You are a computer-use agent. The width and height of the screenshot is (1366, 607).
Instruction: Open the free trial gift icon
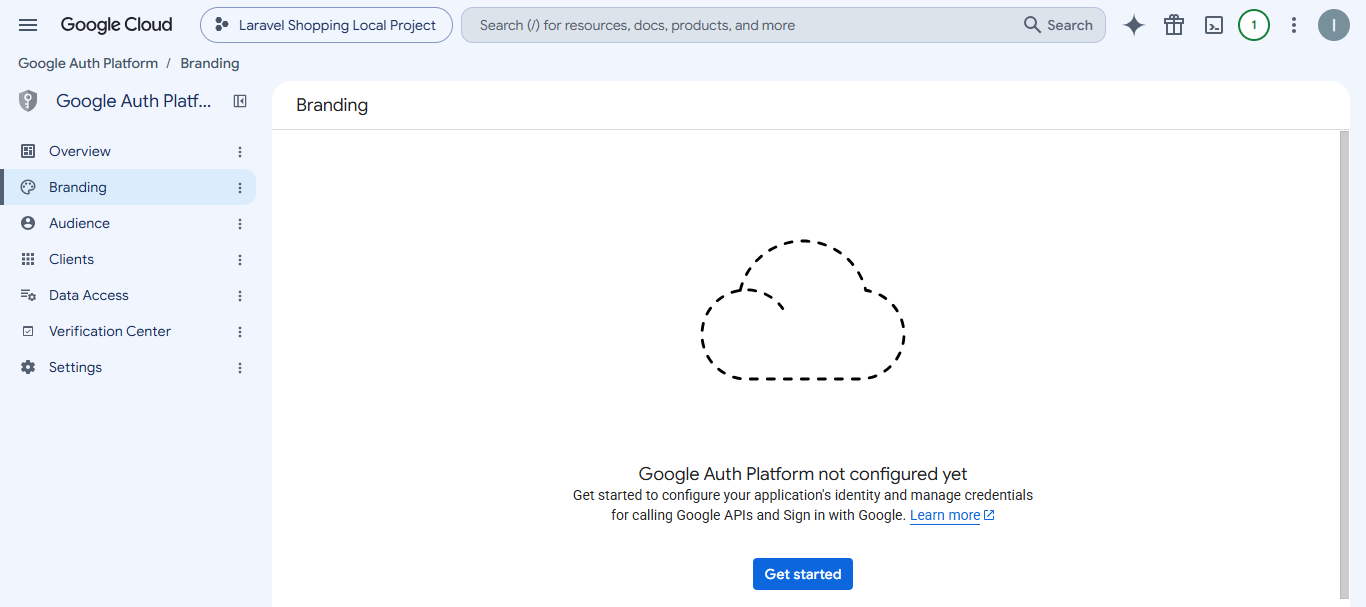point(1174,25)
